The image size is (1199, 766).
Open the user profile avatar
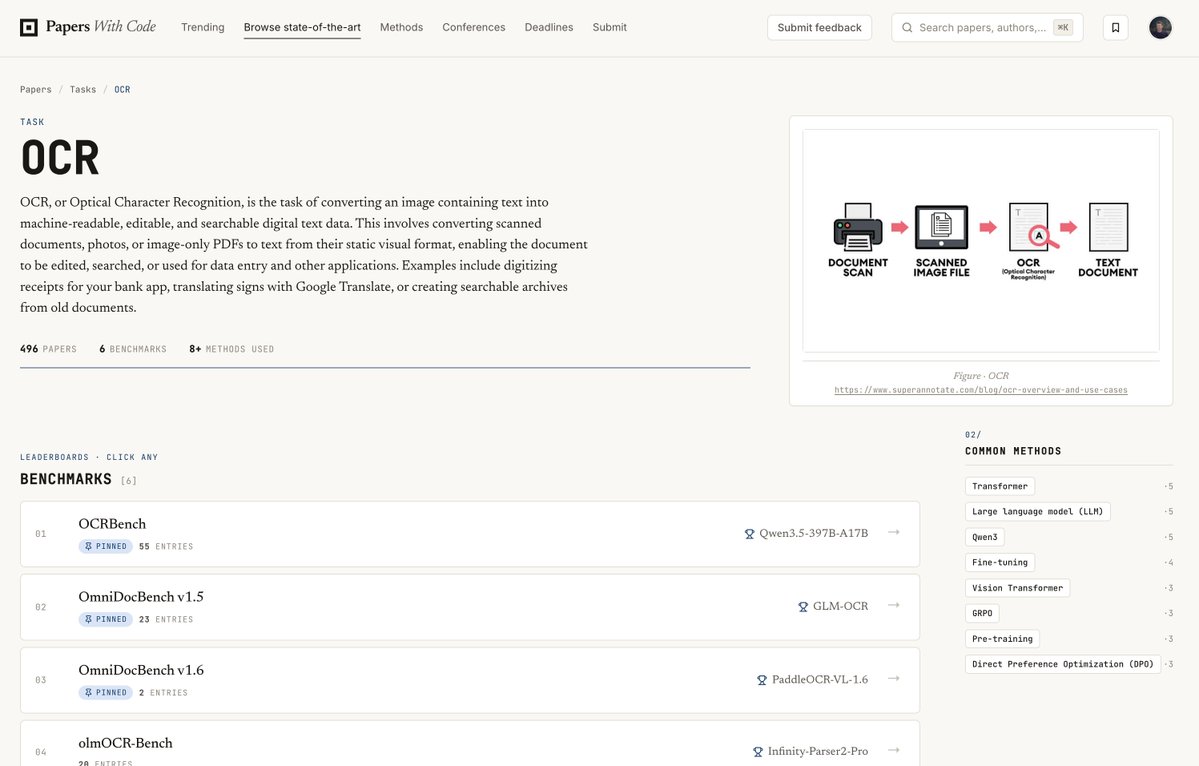[1160, 28]
